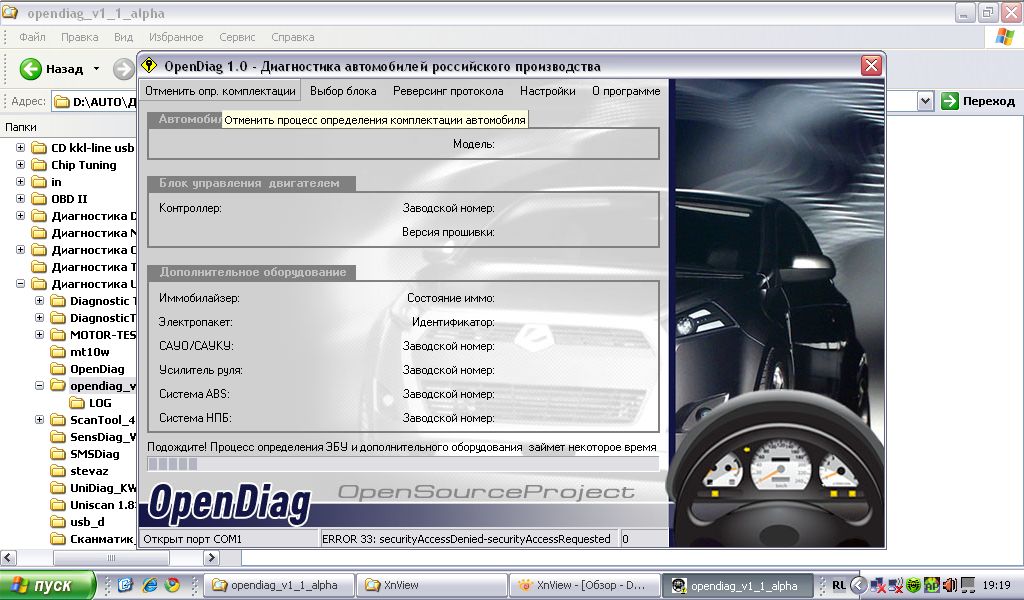
Task: Click the RU language indicator in the tray
Action: pos(839,585)
